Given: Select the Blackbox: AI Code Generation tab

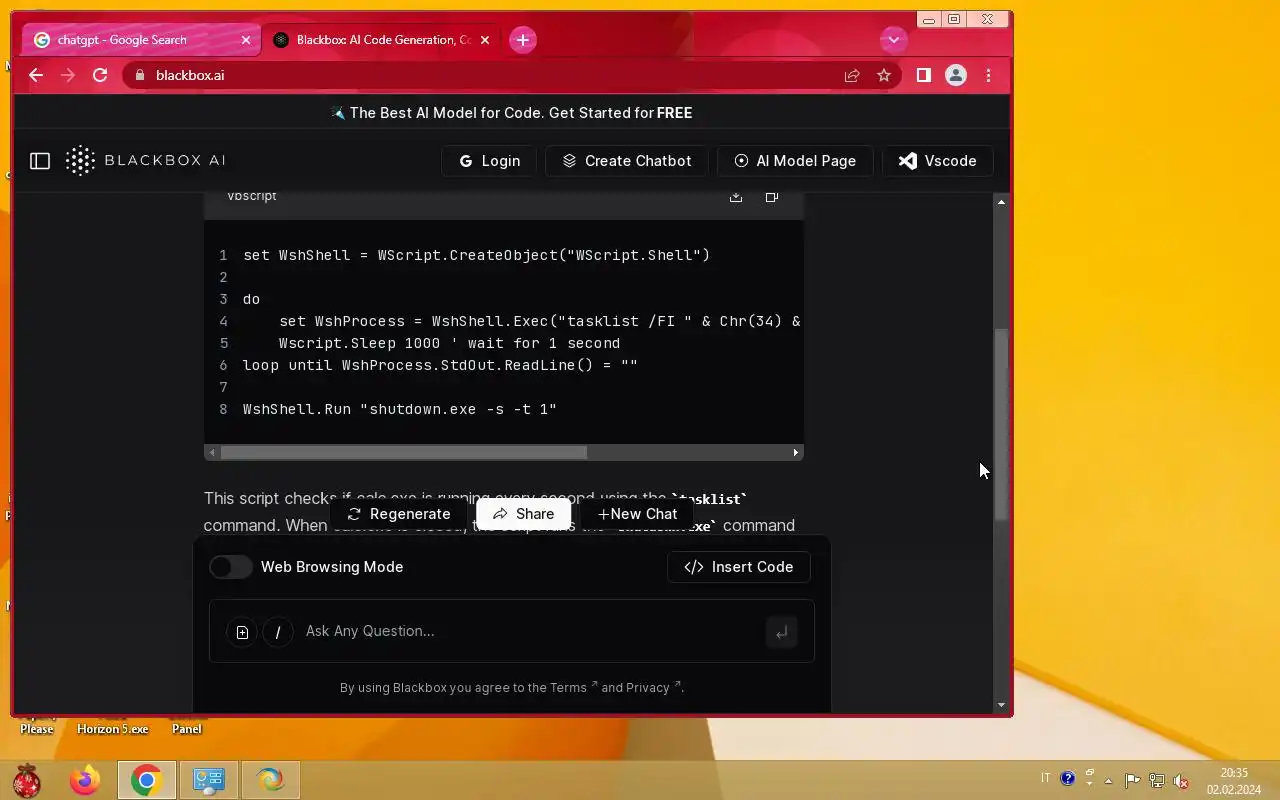Looking at the screenshot, I should (x=381, y=40).
